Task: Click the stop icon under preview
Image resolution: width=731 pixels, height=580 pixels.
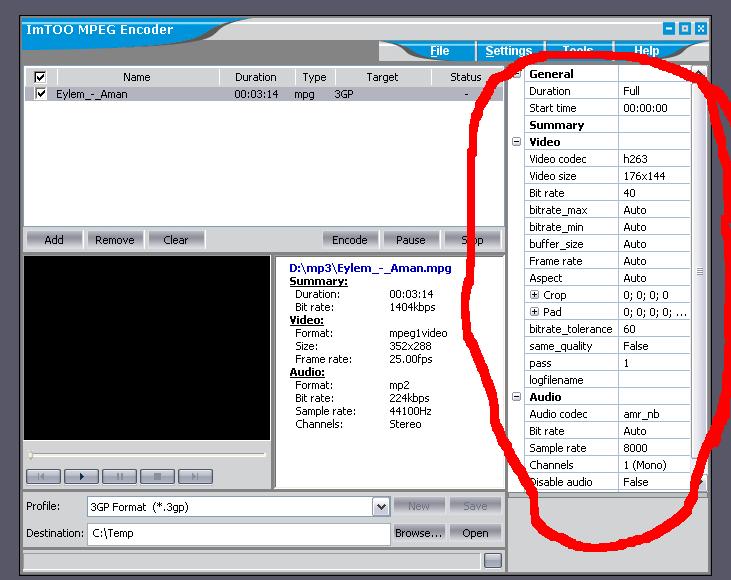Action: 158,476
